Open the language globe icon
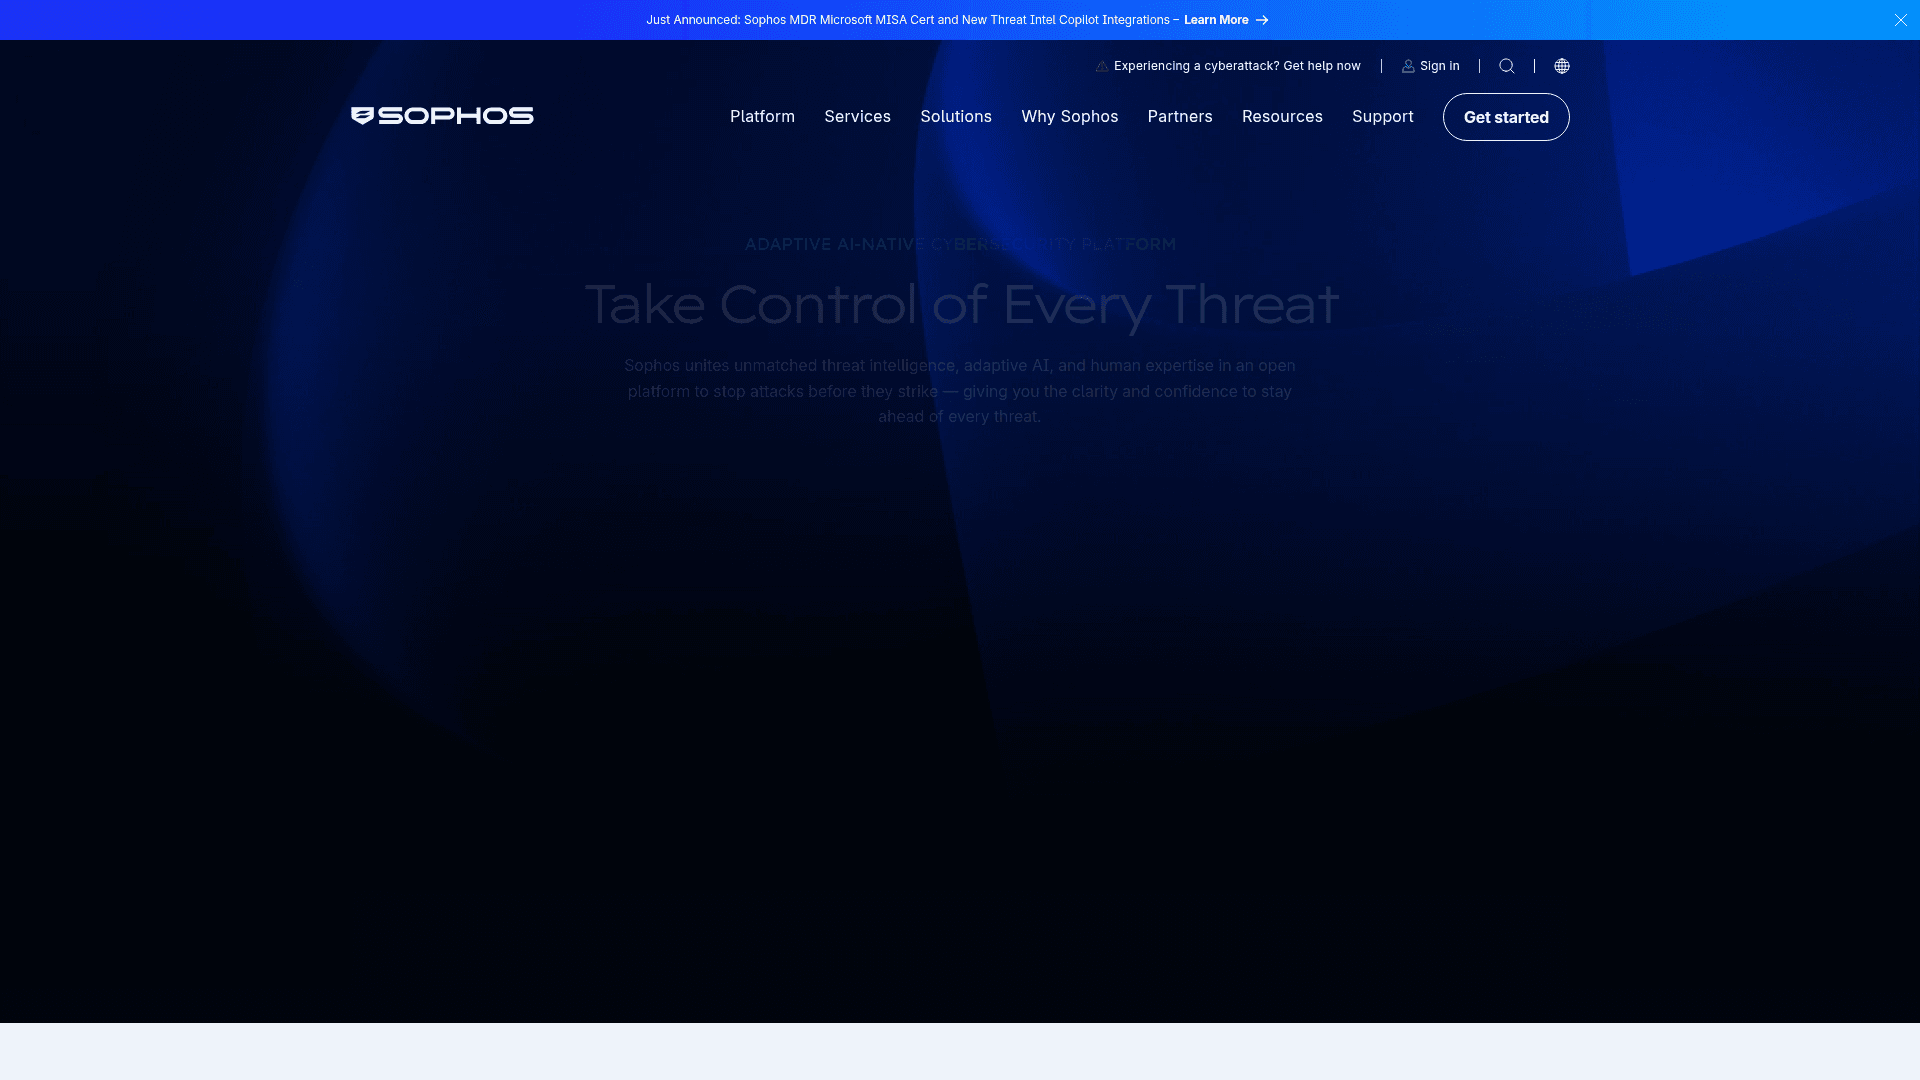 [x=1562, y=66]
